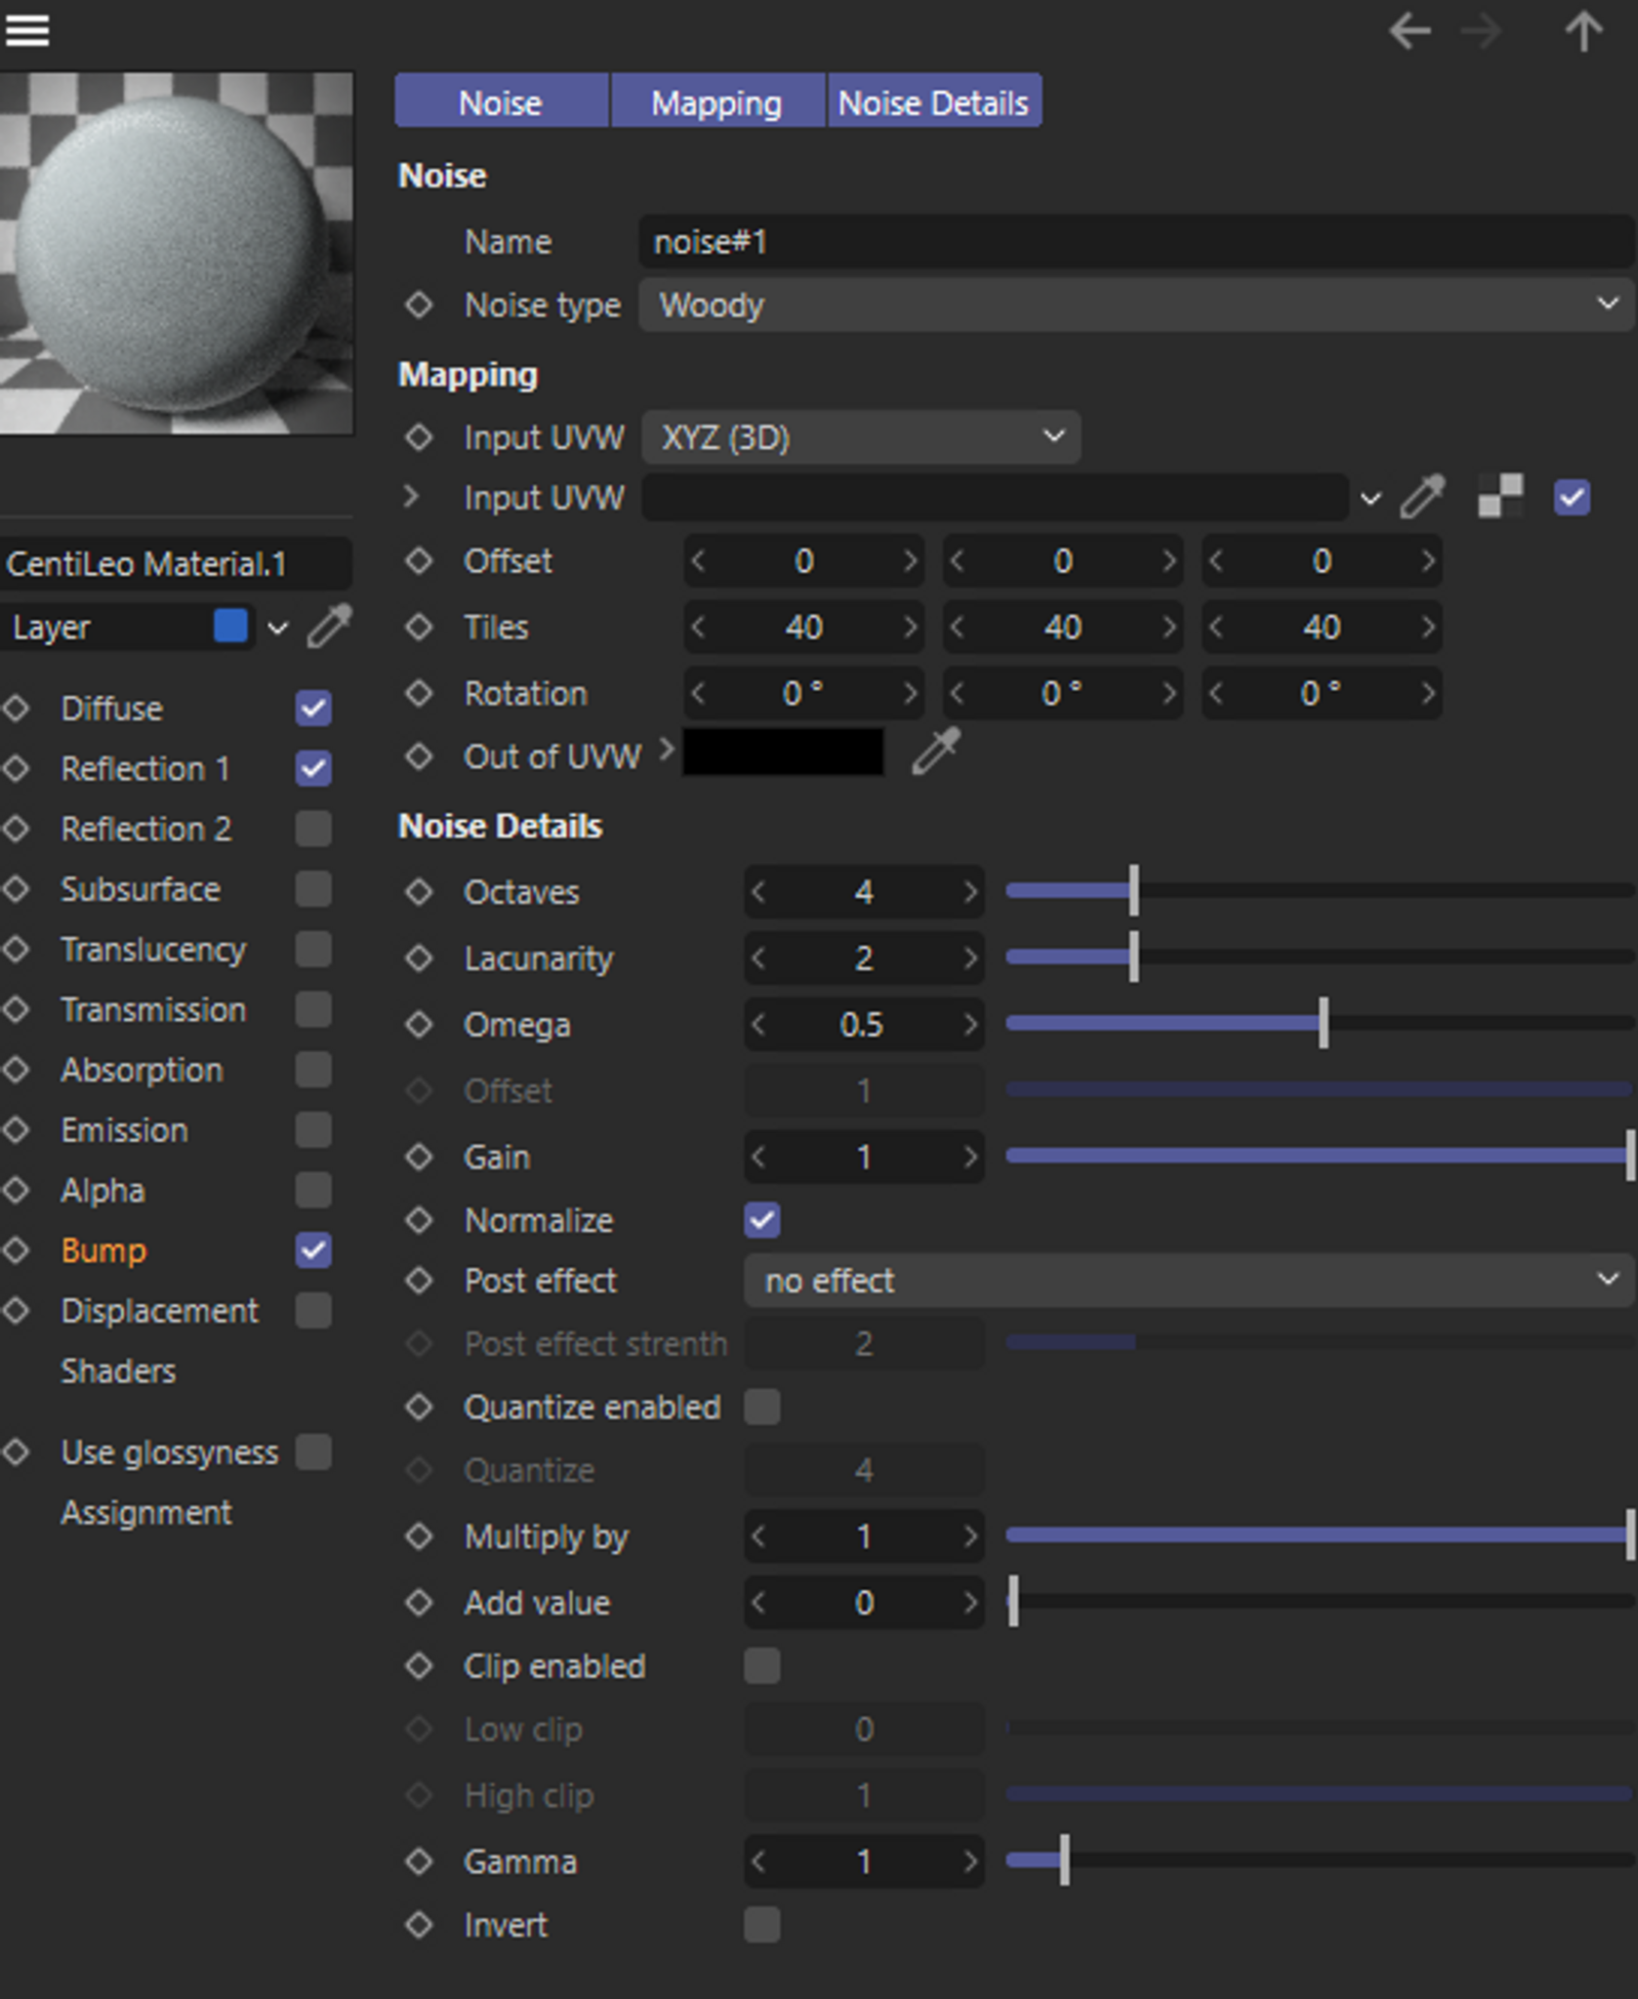Image resolution: width=1638 pixels, height=1999 pixels.
Task: Toggle keyframe diamond for Noise type
Action: [419, 305]
